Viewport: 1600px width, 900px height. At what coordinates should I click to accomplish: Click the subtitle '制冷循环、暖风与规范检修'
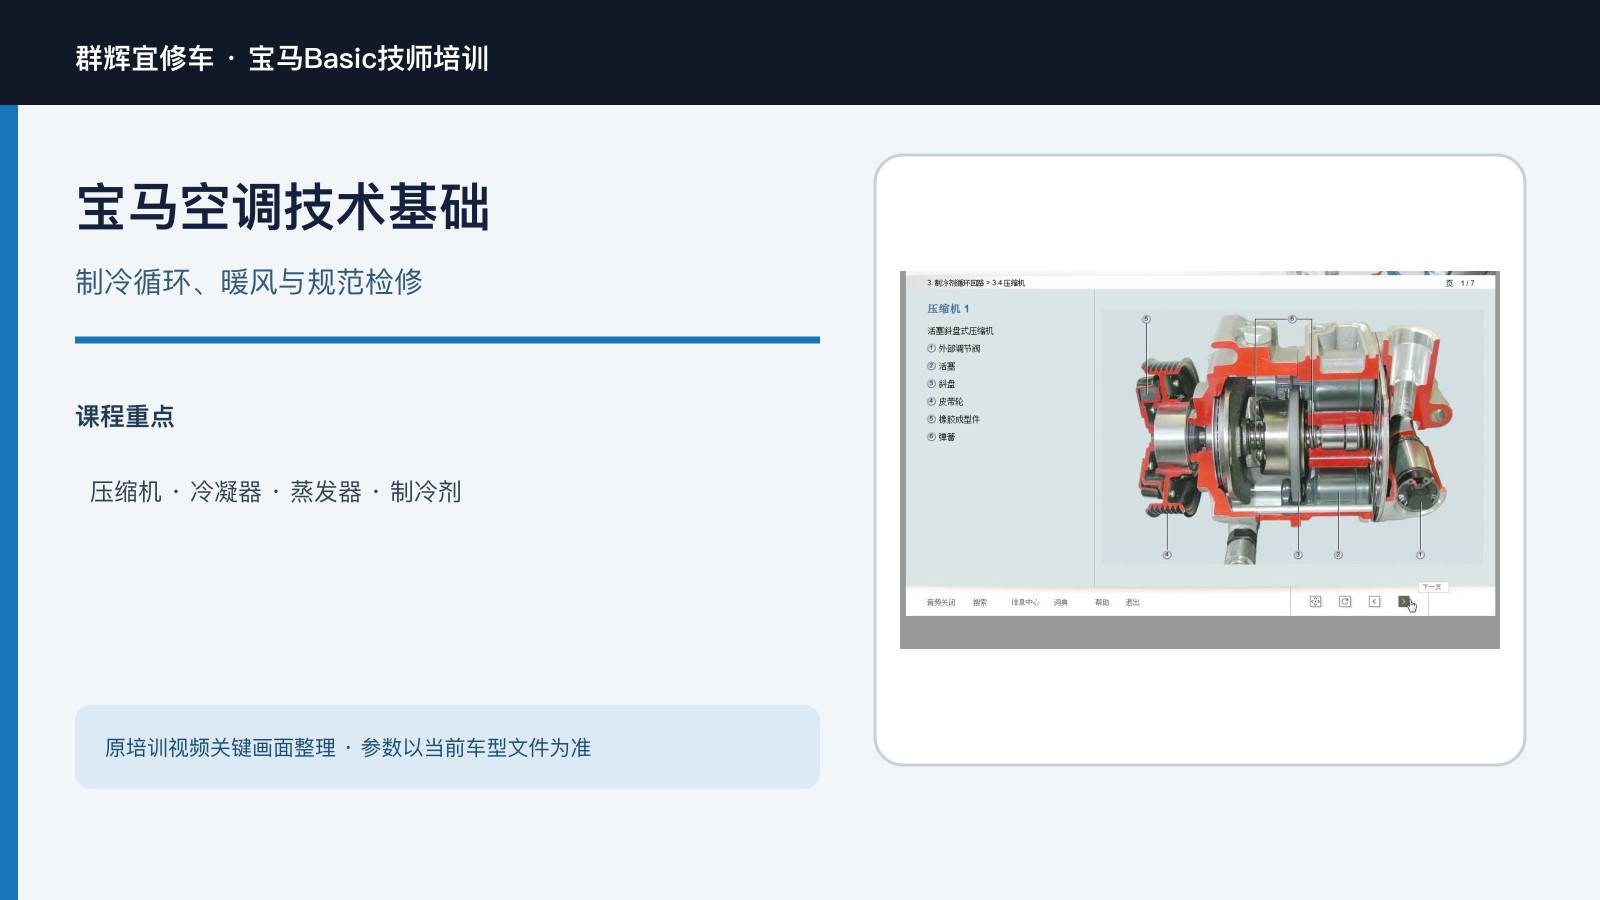pos(249,282)
